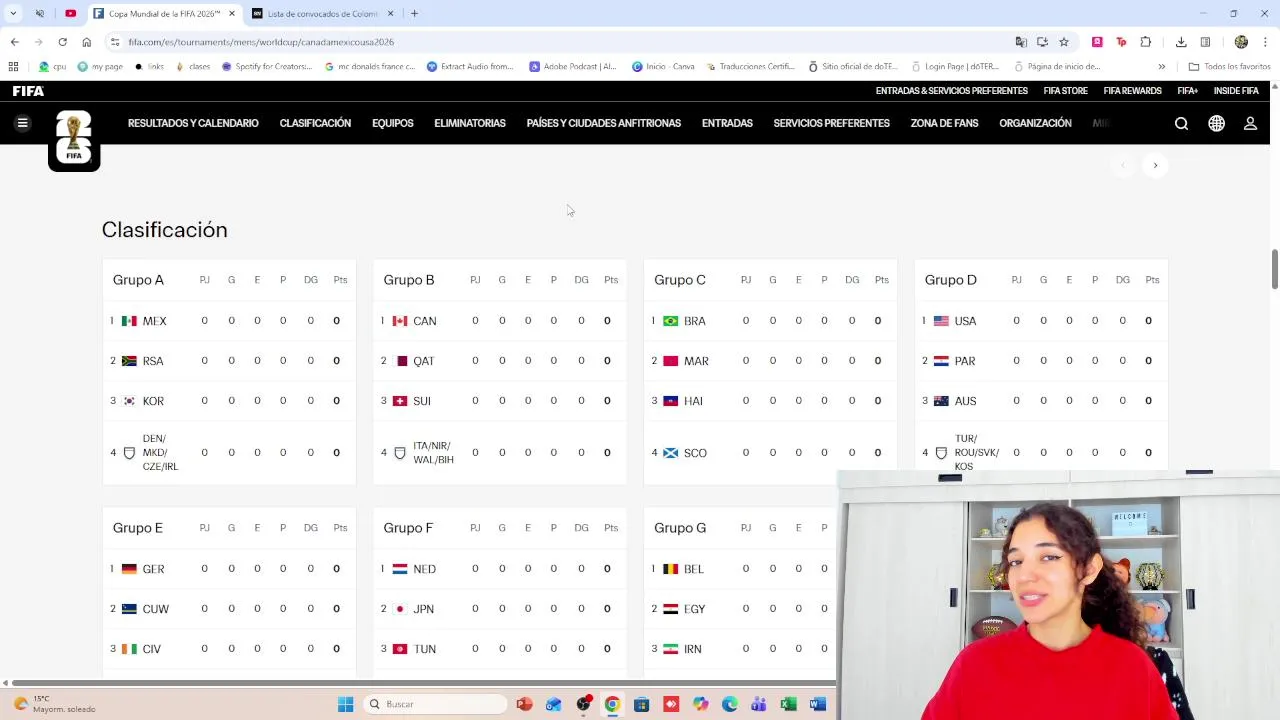1280x720 pixels.
Task: Open the user account profile icon
Action: [x=1250, y=123]
